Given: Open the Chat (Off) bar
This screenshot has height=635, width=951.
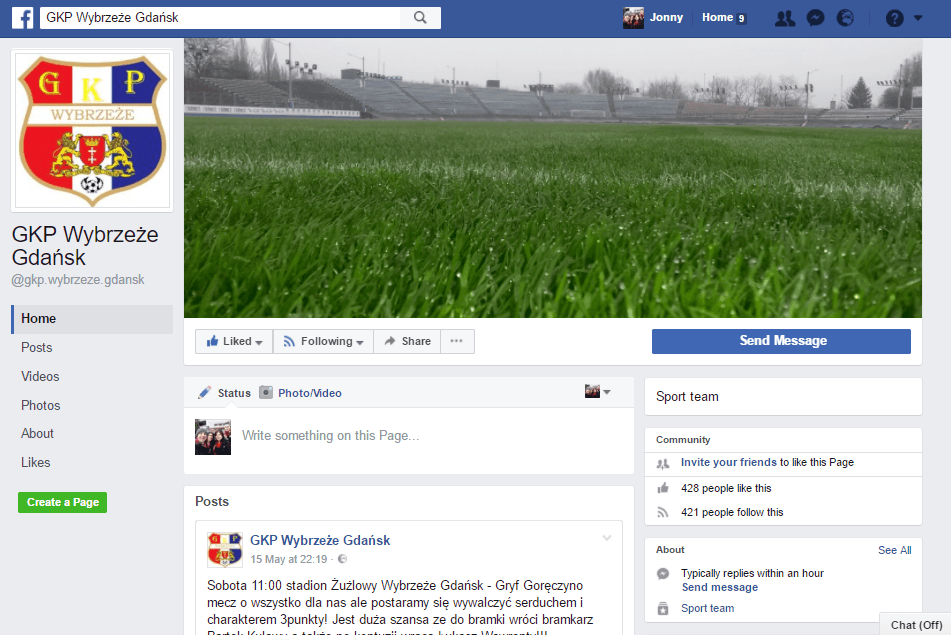Looking at the screenshot, I should (x=915, y=625).
